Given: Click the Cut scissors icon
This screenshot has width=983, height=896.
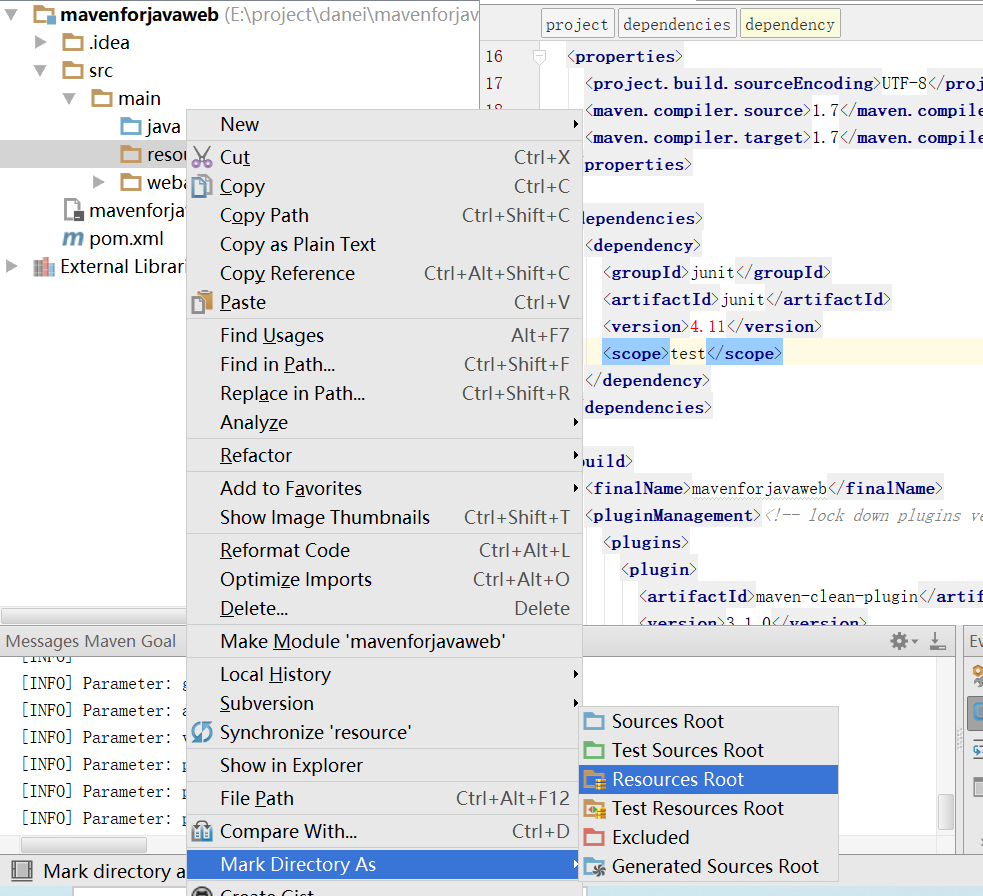Looking at the screenshot, I should (x=202, y=157).
